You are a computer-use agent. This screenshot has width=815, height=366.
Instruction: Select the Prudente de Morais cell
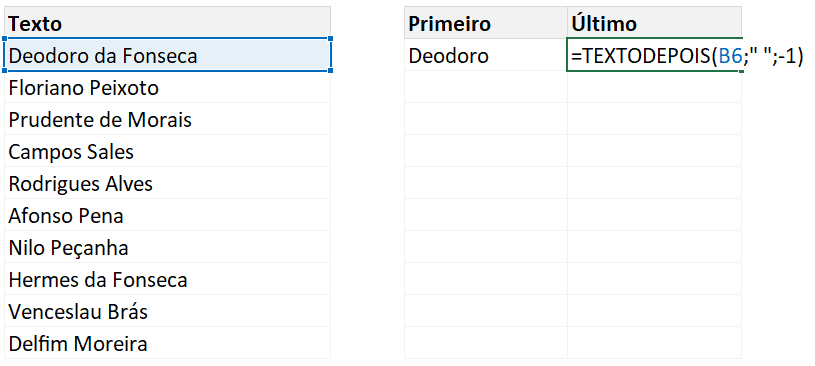pyautogui.click(x=167, y=119)
